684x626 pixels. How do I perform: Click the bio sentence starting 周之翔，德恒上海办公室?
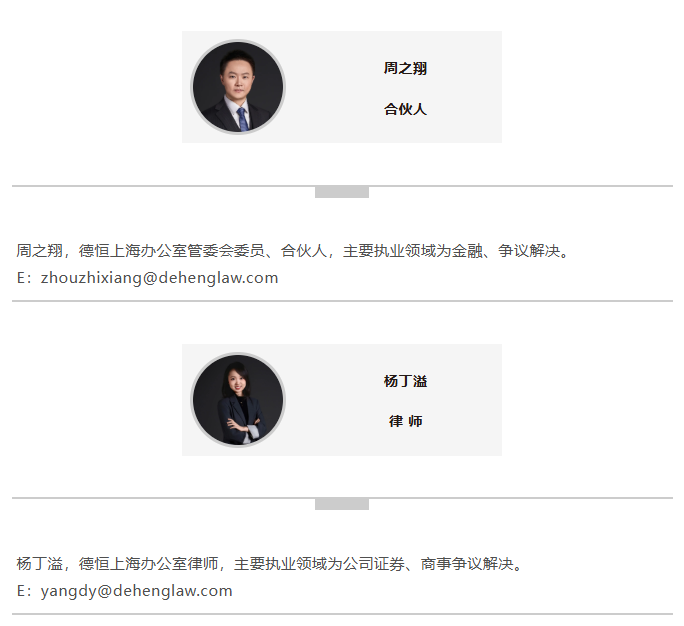pos(293,251)
